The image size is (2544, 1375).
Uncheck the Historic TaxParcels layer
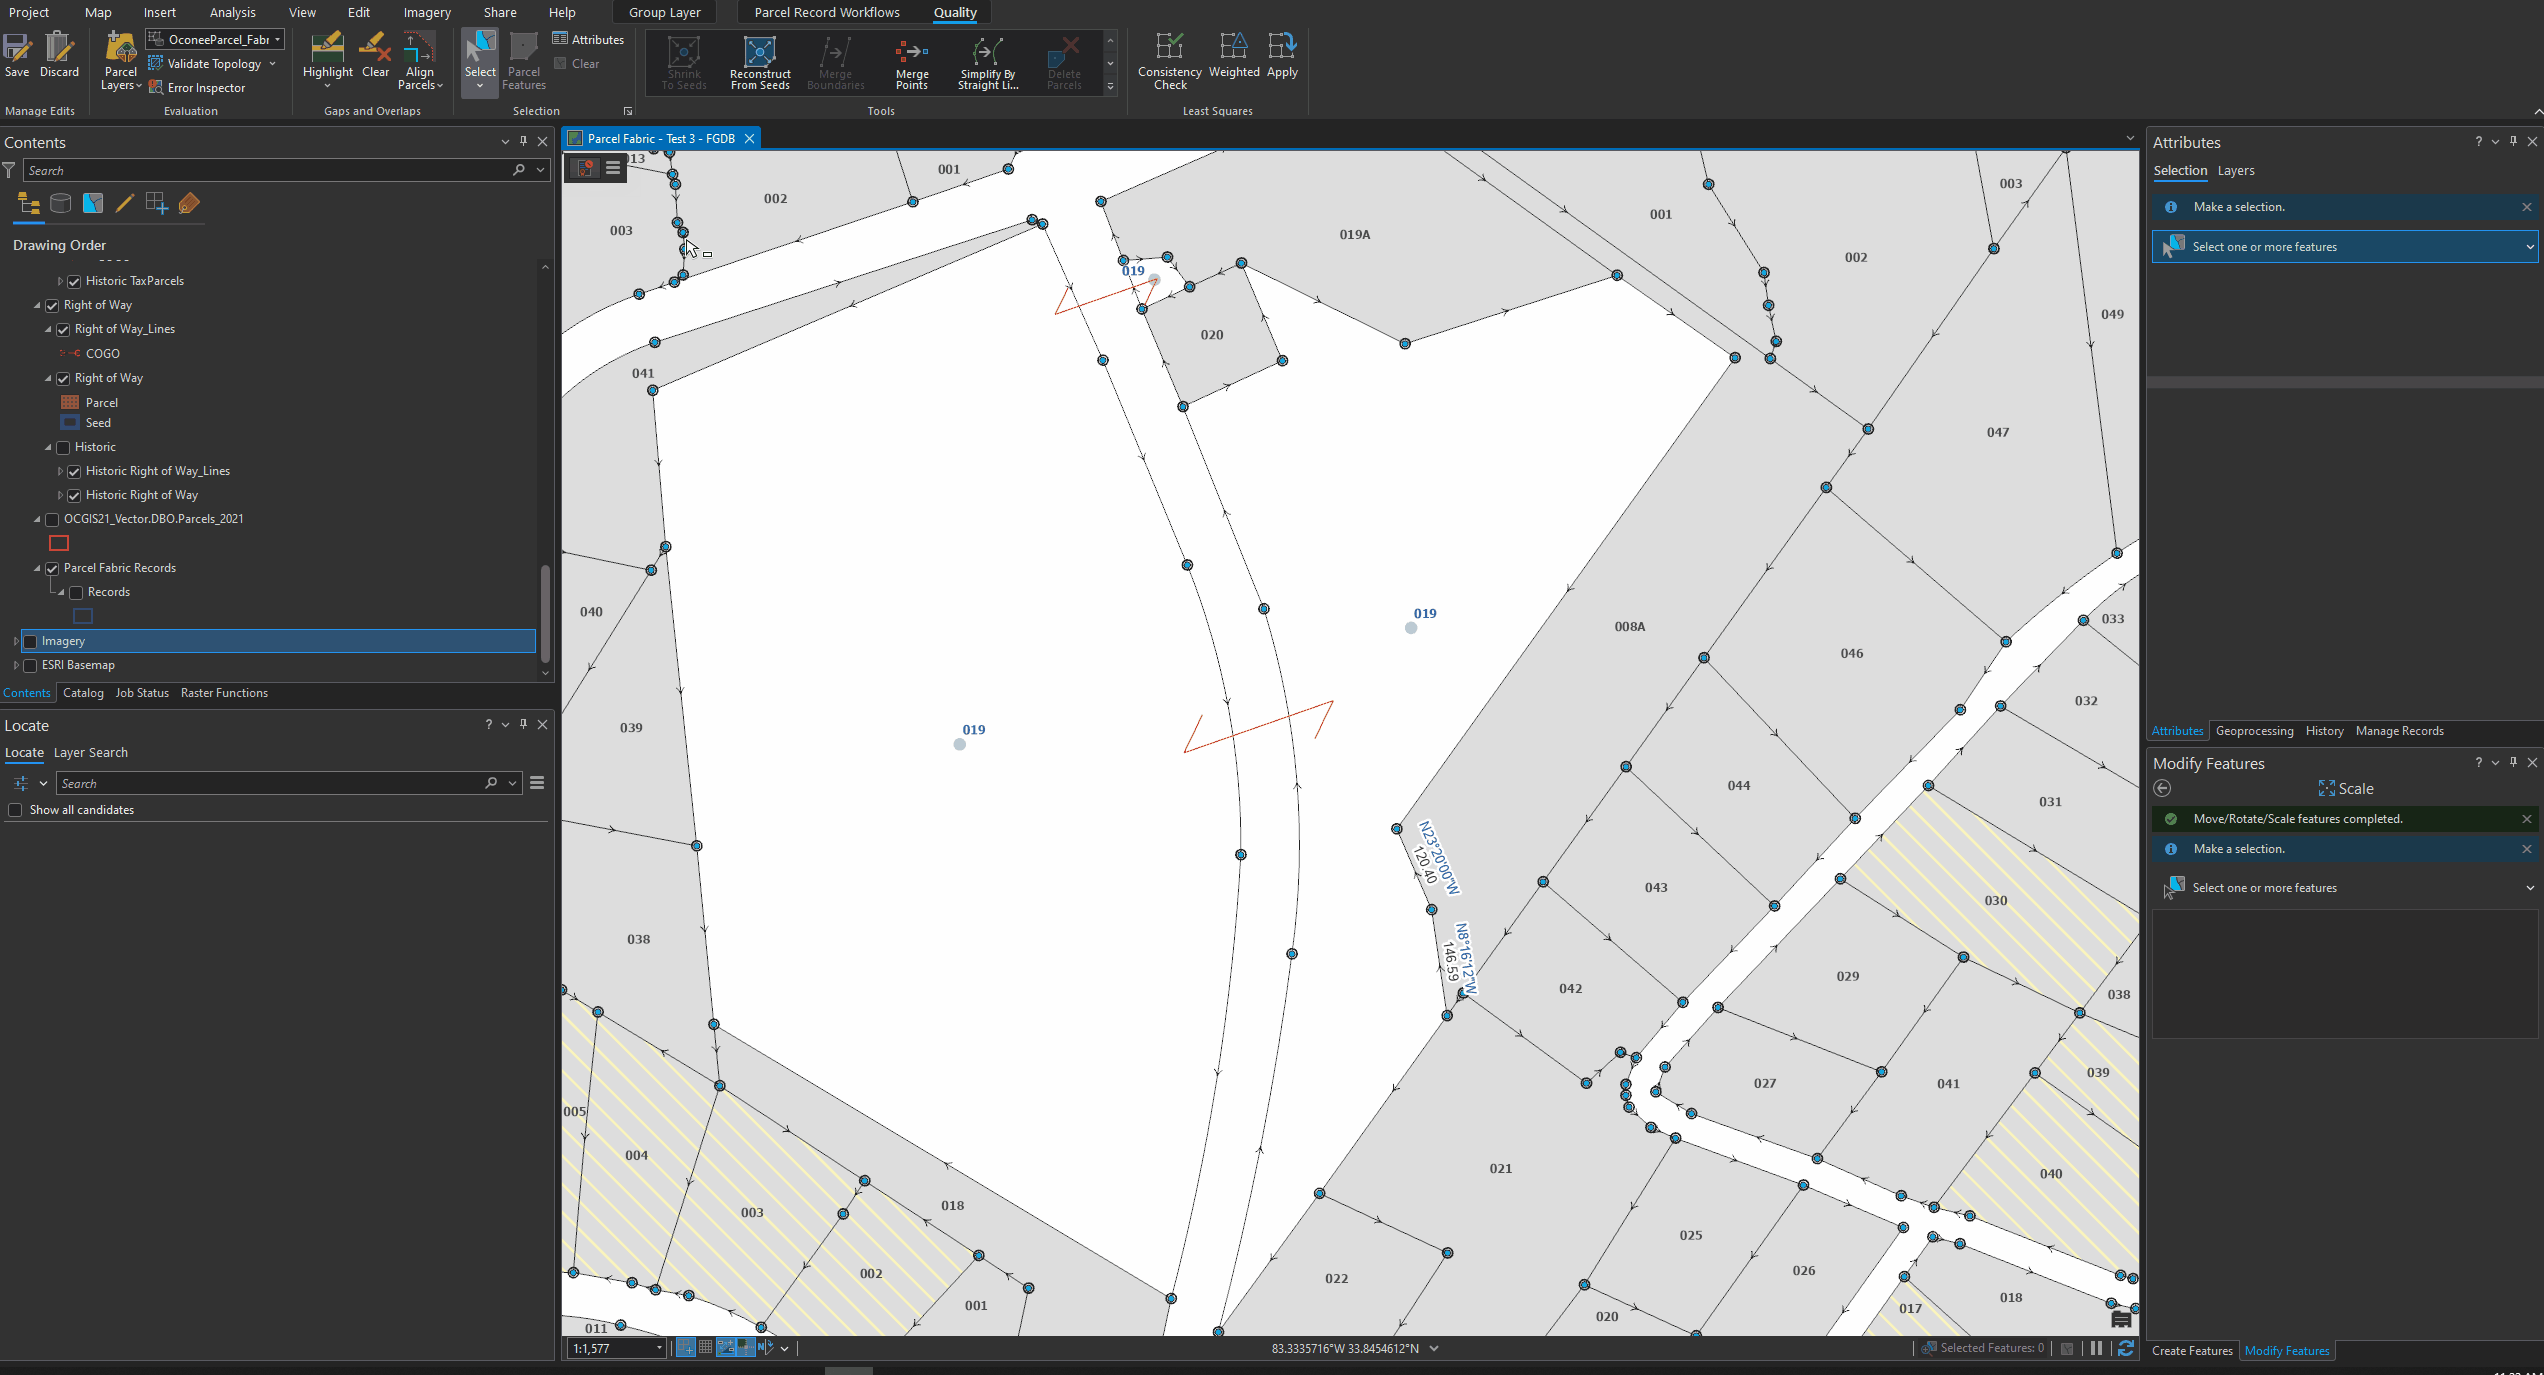pyautogui.click(x=75, y=281)
